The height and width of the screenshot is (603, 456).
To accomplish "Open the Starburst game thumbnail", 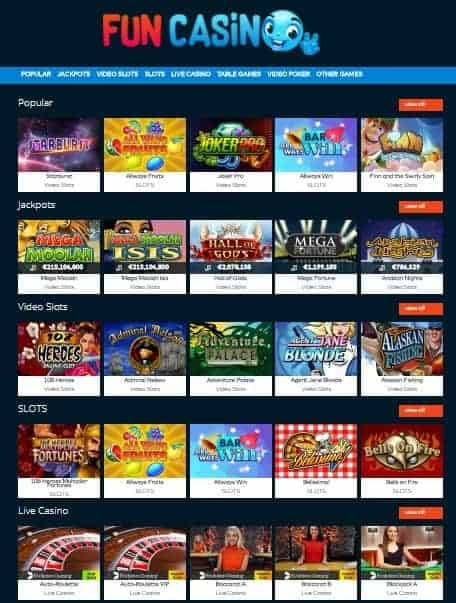I will tap(59, 155).
